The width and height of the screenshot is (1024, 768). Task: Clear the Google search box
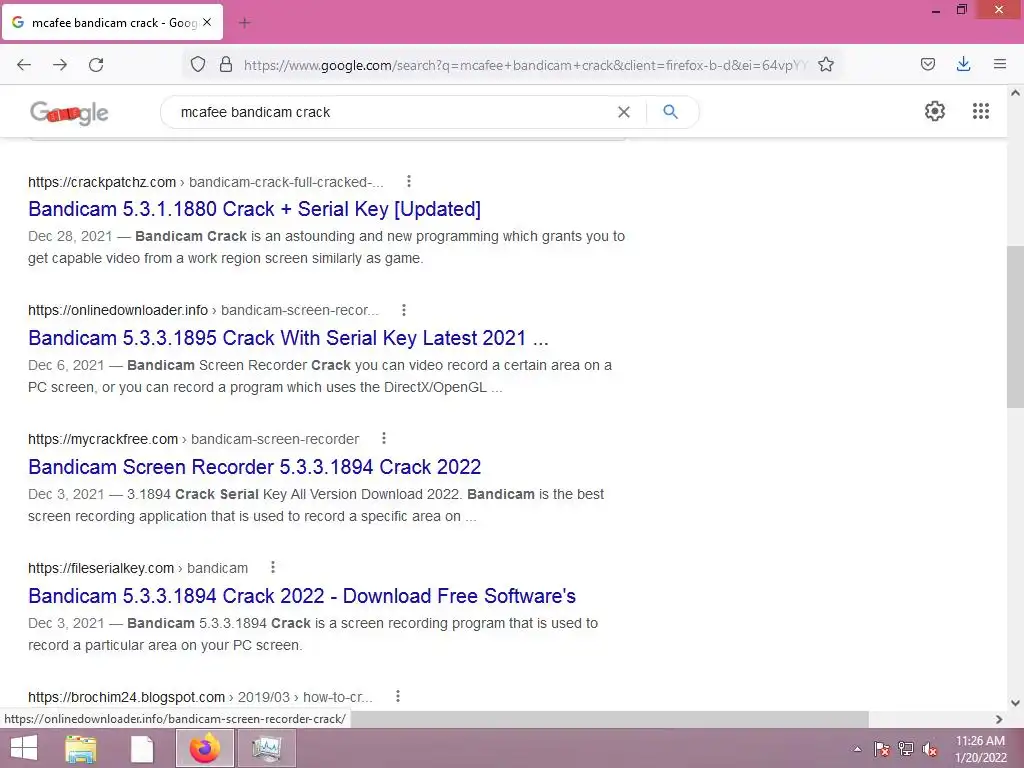coord(624,112)
